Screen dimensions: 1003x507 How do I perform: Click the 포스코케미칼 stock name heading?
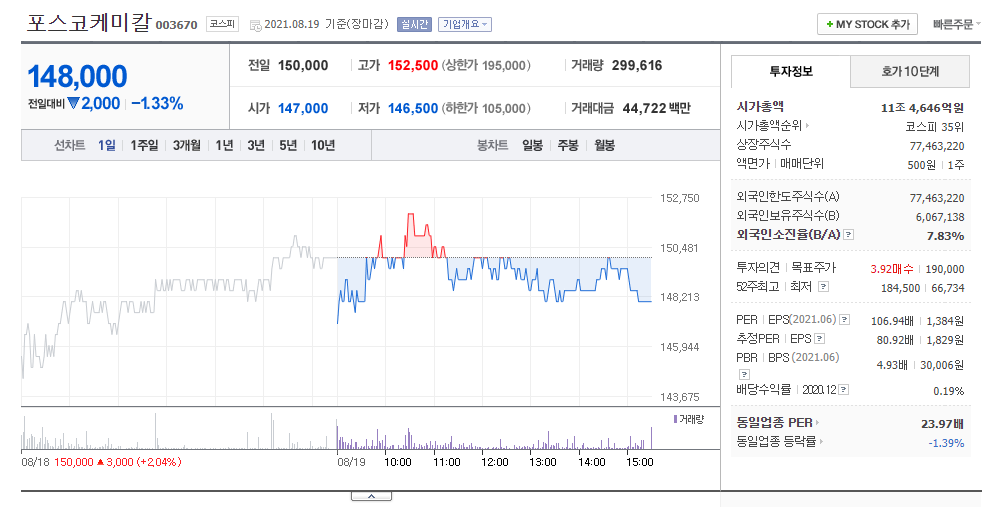[89, 23]
